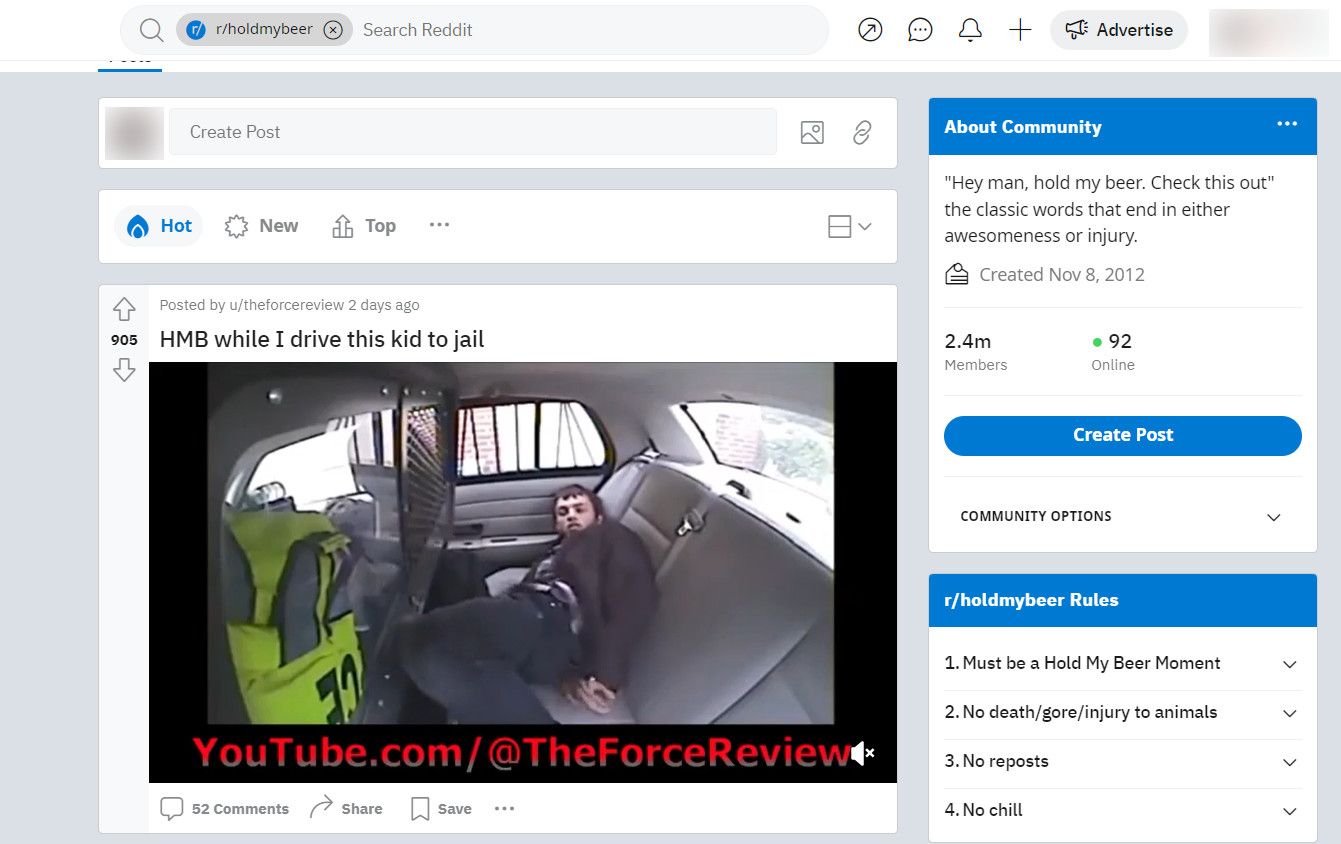Click the image upload icon in Create Post
The image size is (1341, 844).
tap(812, 132)
